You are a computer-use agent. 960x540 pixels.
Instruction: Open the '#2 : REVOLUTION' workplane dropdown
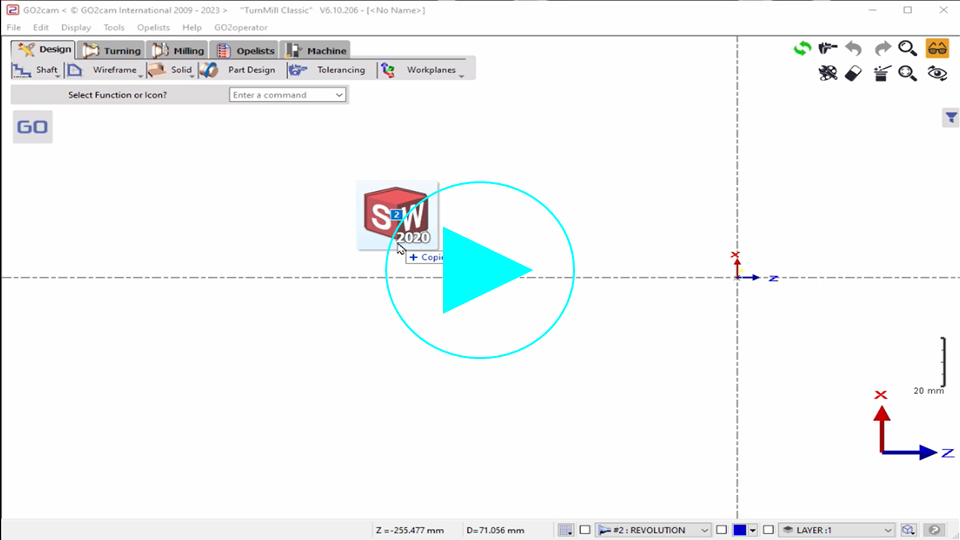tap(654, 530)
